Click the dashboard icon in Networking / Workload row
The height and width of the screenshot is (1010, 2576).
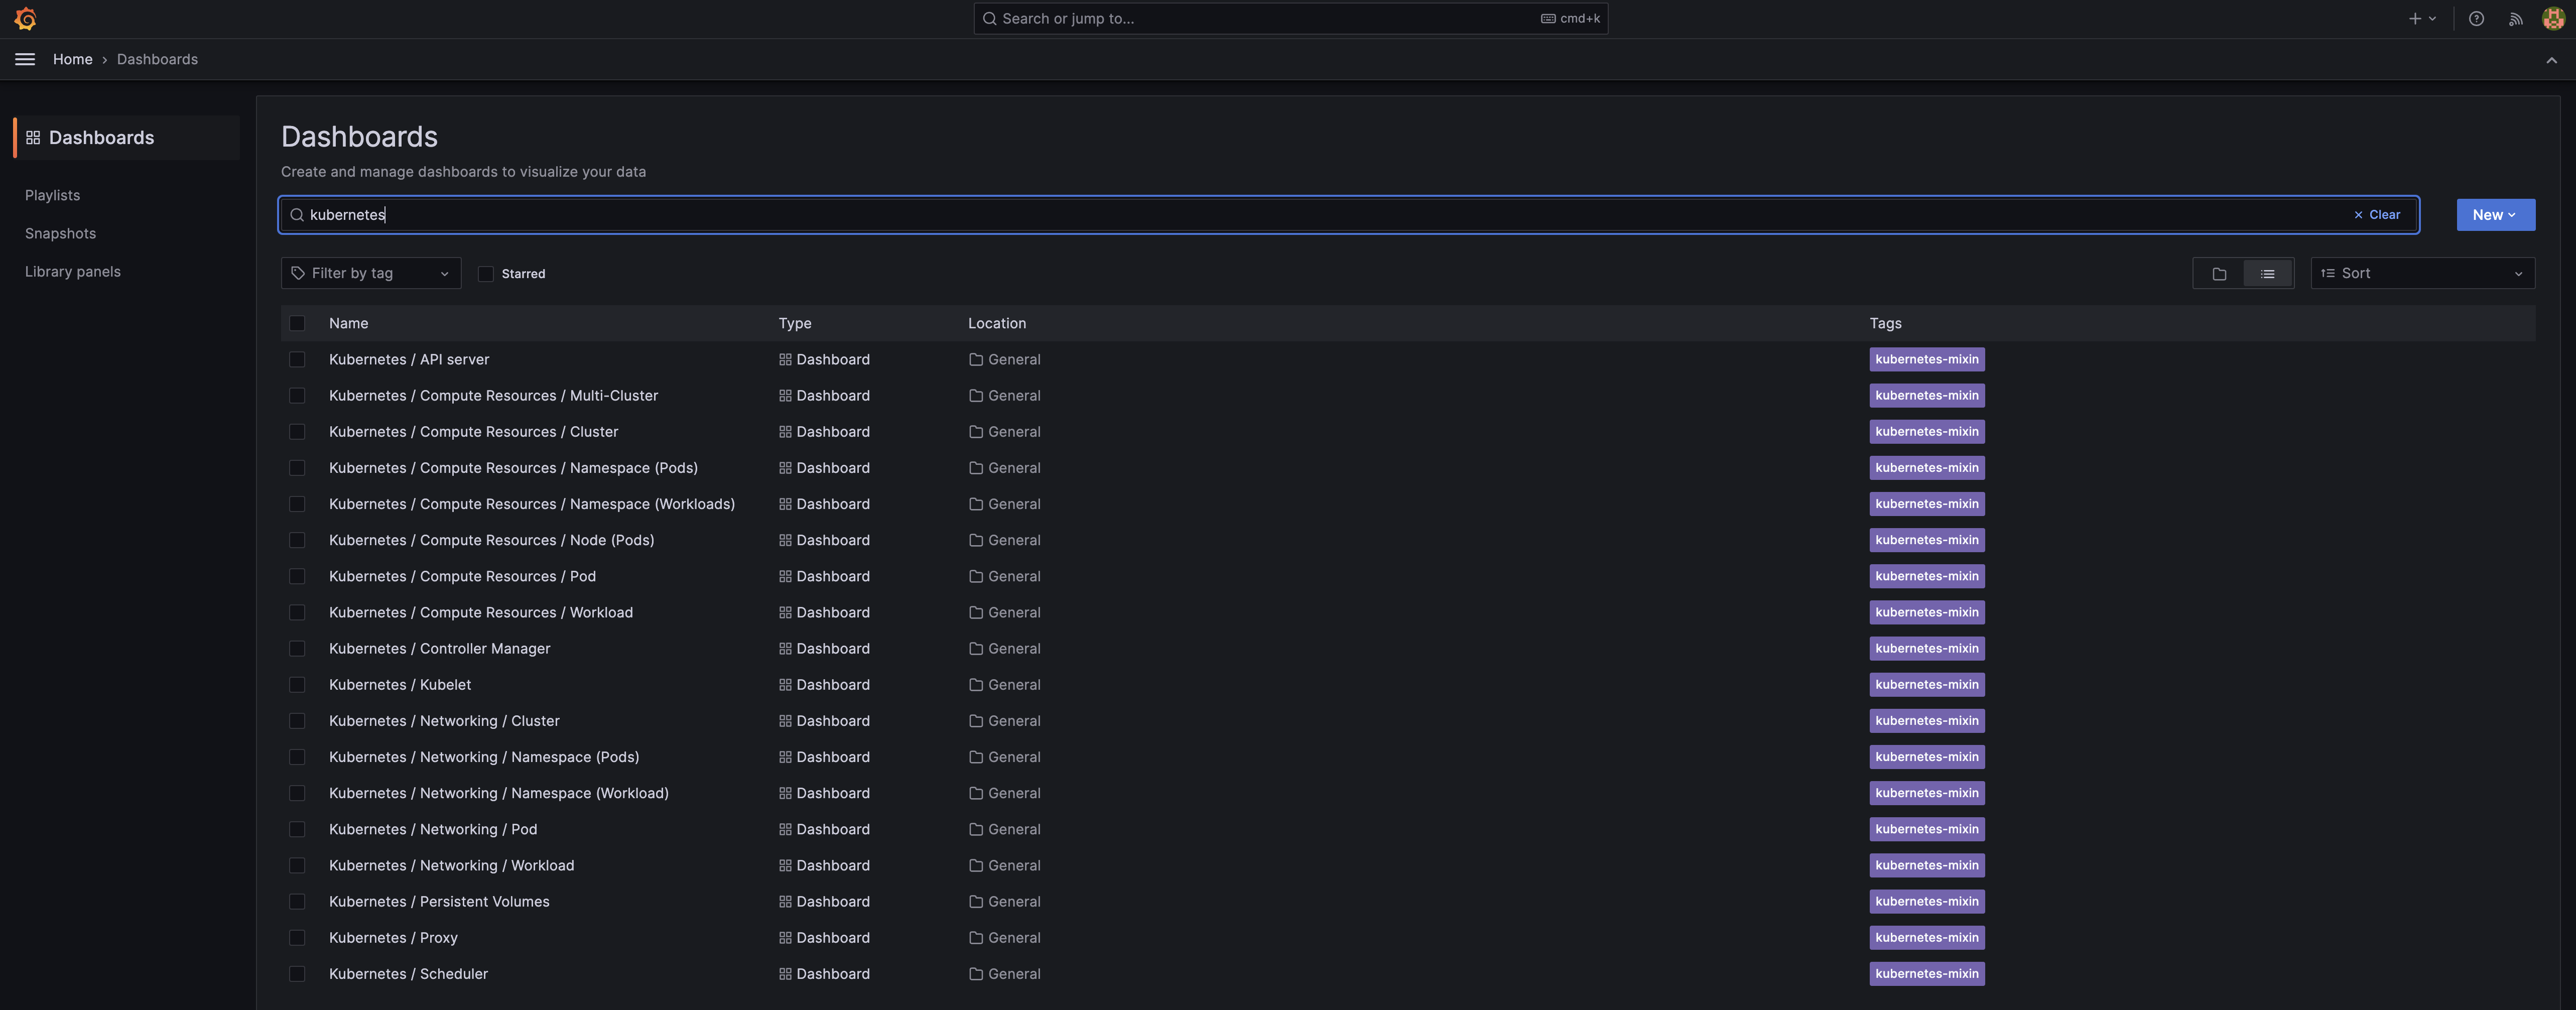785,866
